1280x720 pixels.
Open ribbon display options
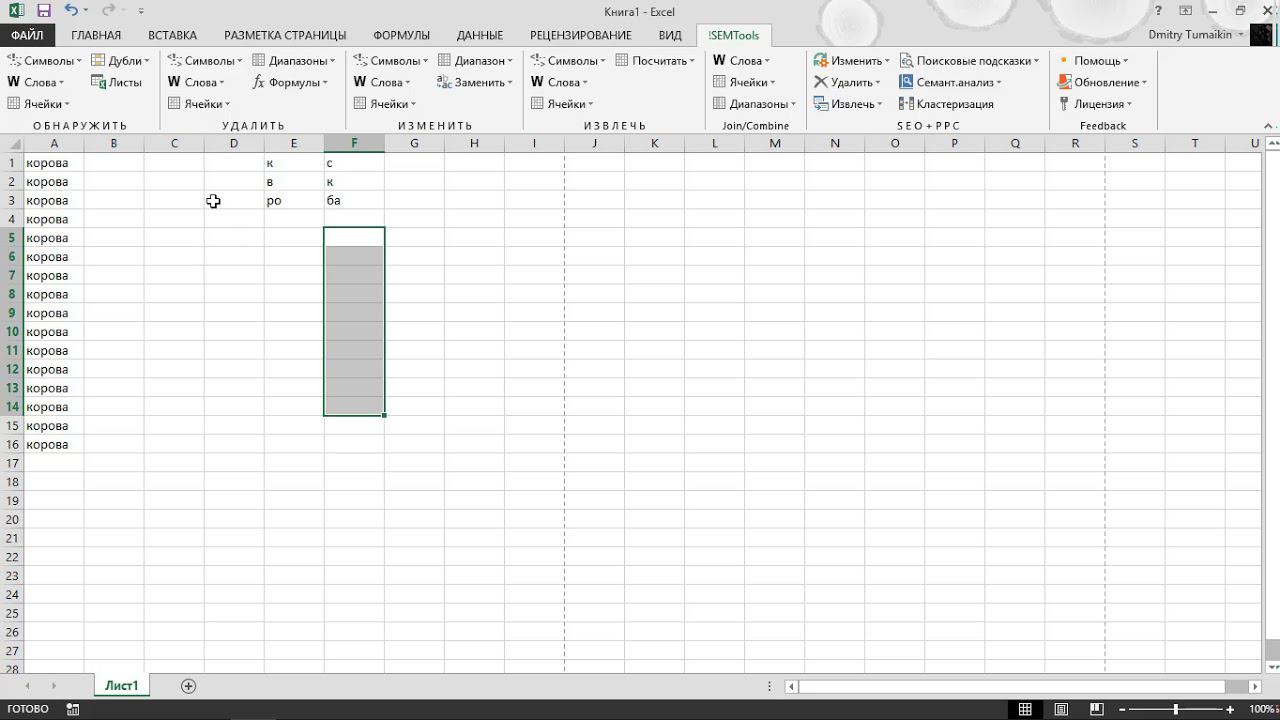pos(1186,11)
